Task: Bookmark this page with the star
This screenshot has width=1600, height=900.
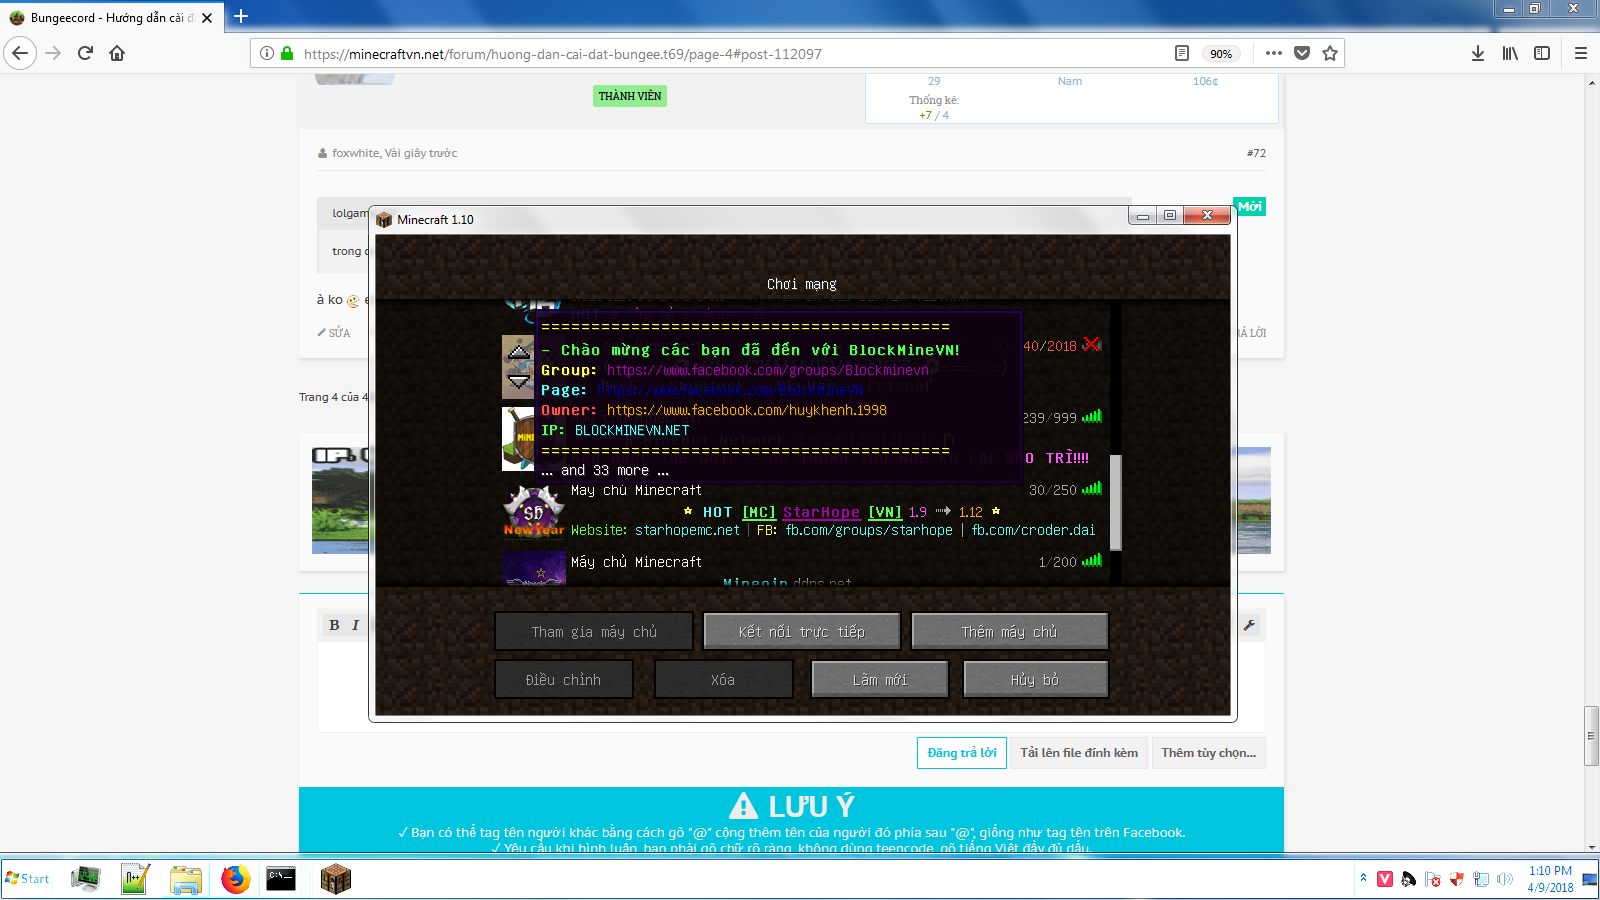Action: [x=1330, y=53]
